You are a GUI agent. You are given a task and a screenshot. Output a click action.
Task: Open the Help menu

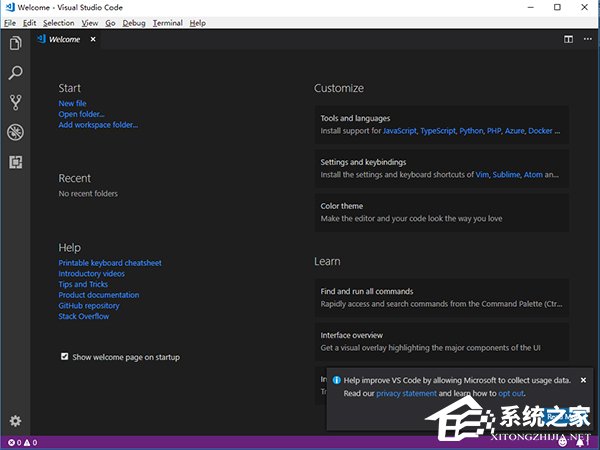pos(197,23)
